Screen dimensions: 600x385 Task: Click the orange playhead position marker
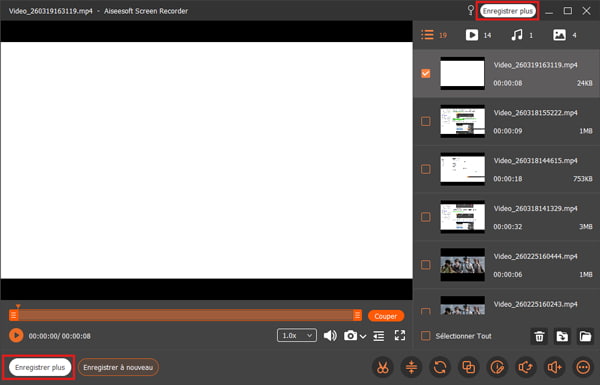coord(18,306)
